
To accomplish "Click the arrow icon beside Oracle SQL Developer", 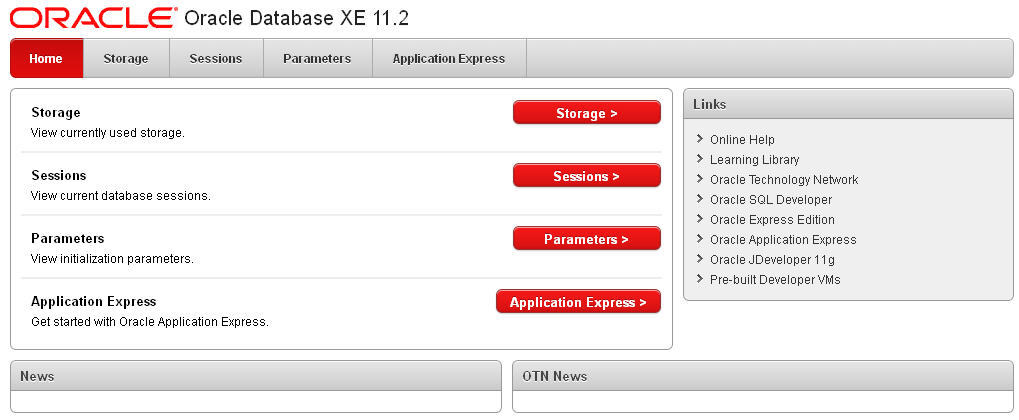I will [x=700, y=199].
